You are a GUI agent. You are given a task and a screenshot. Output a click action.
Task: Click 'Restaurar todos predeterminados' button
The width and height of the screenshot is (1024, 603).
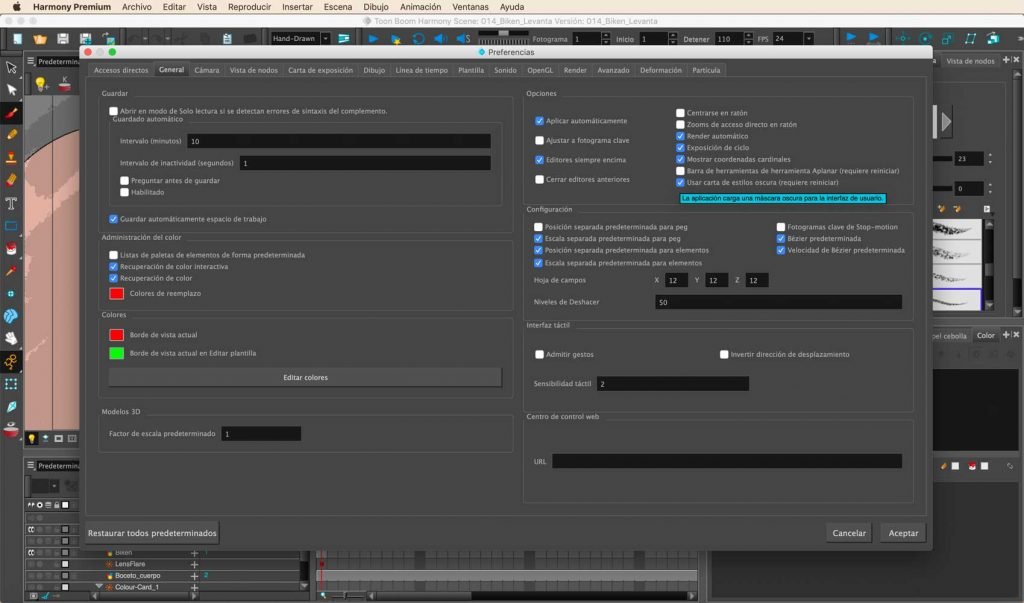coord(152,533)
